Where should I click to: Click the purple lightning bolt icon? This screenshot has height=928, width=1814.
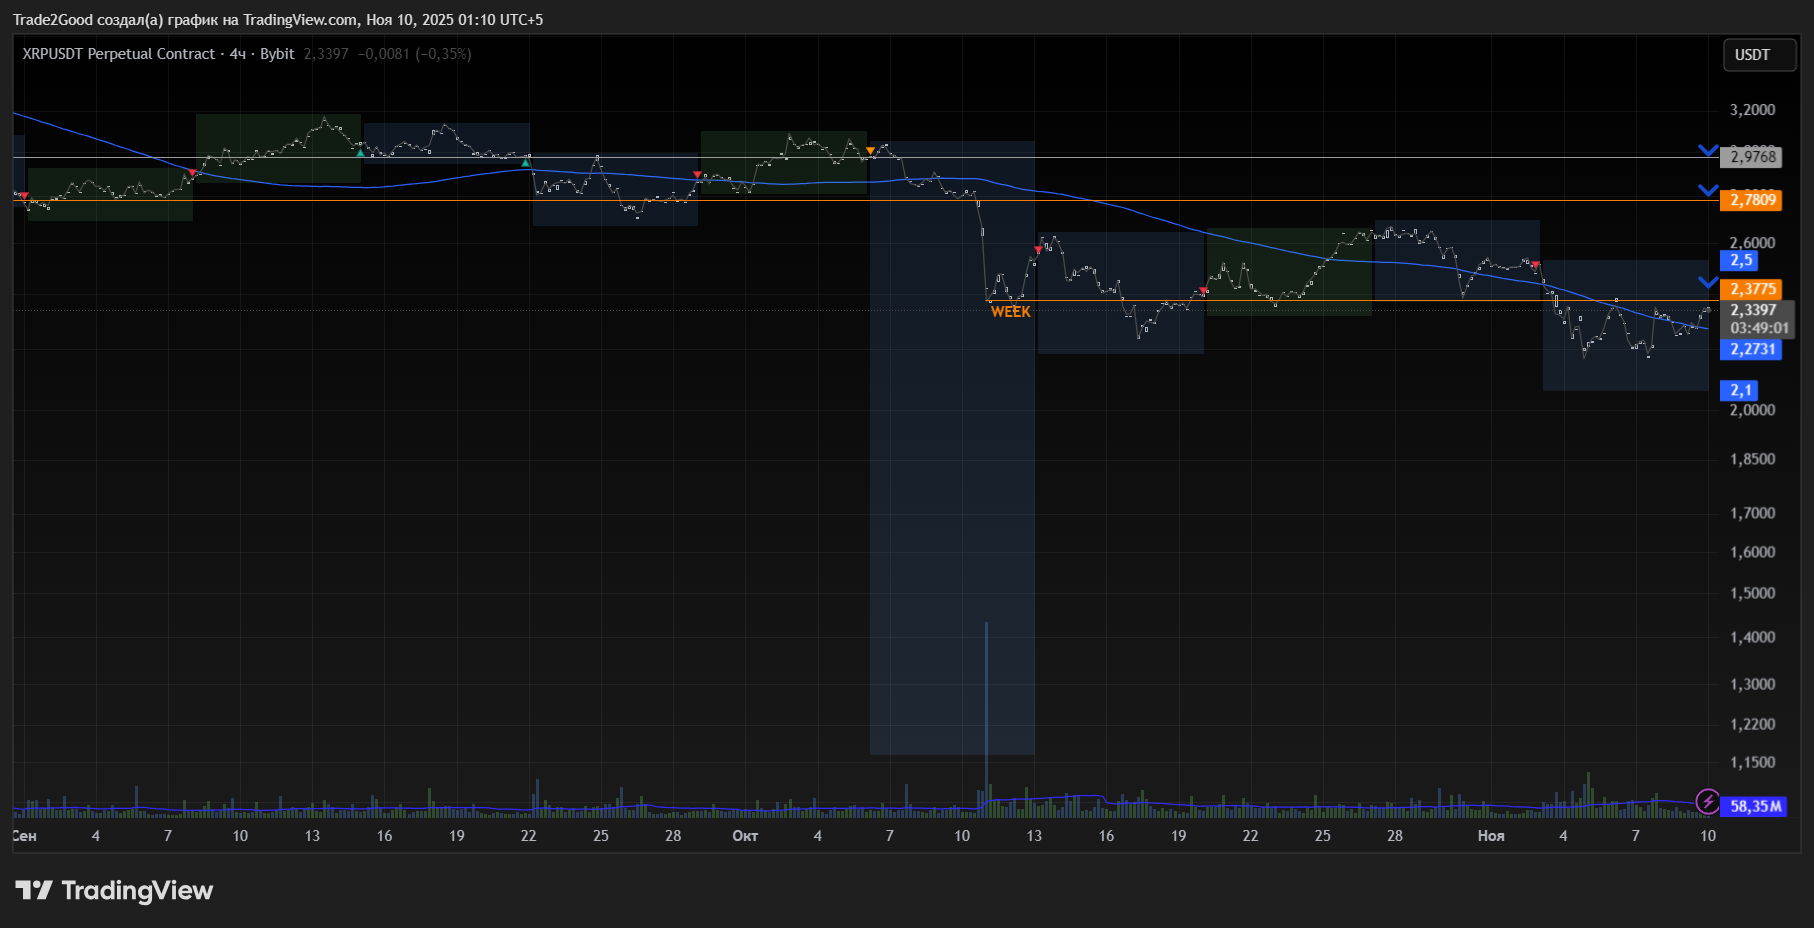(1707, 802)
